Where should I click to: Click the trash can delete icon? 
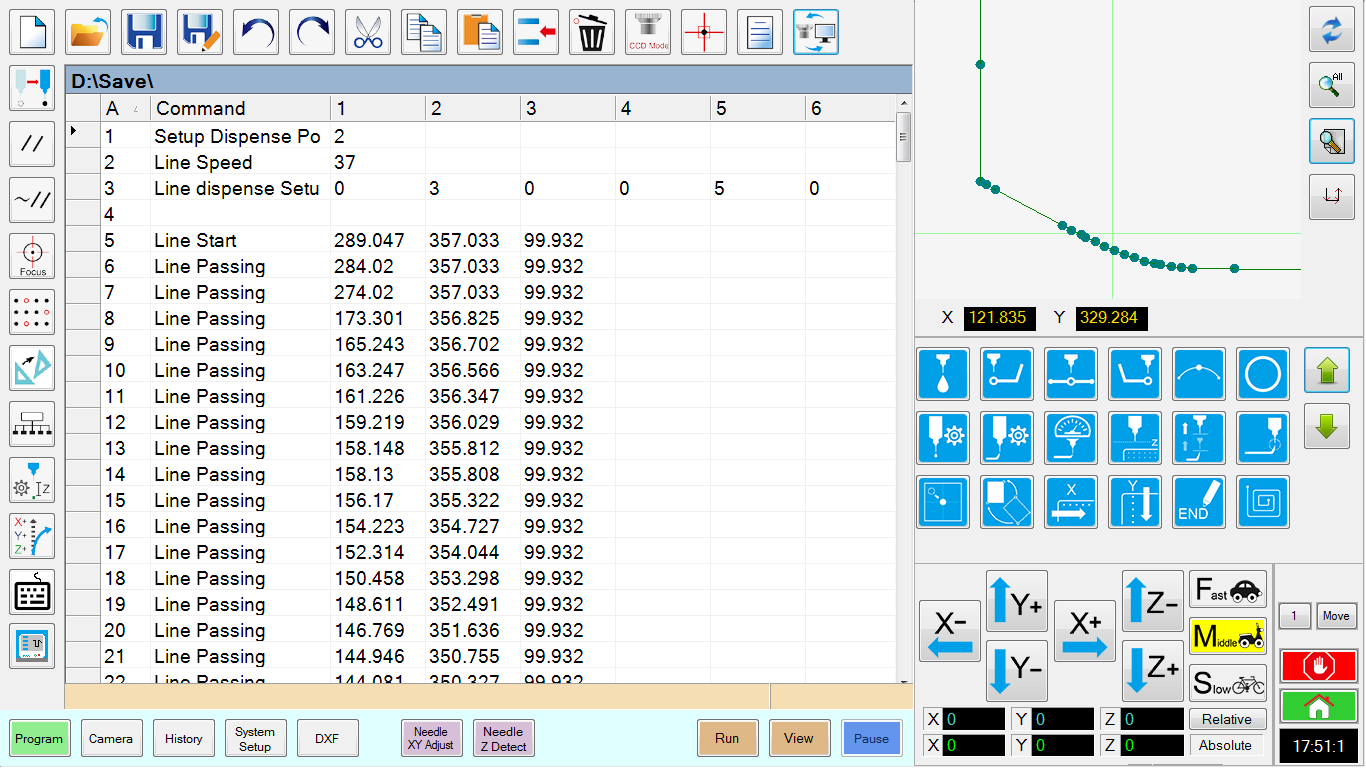coord(592,32)
